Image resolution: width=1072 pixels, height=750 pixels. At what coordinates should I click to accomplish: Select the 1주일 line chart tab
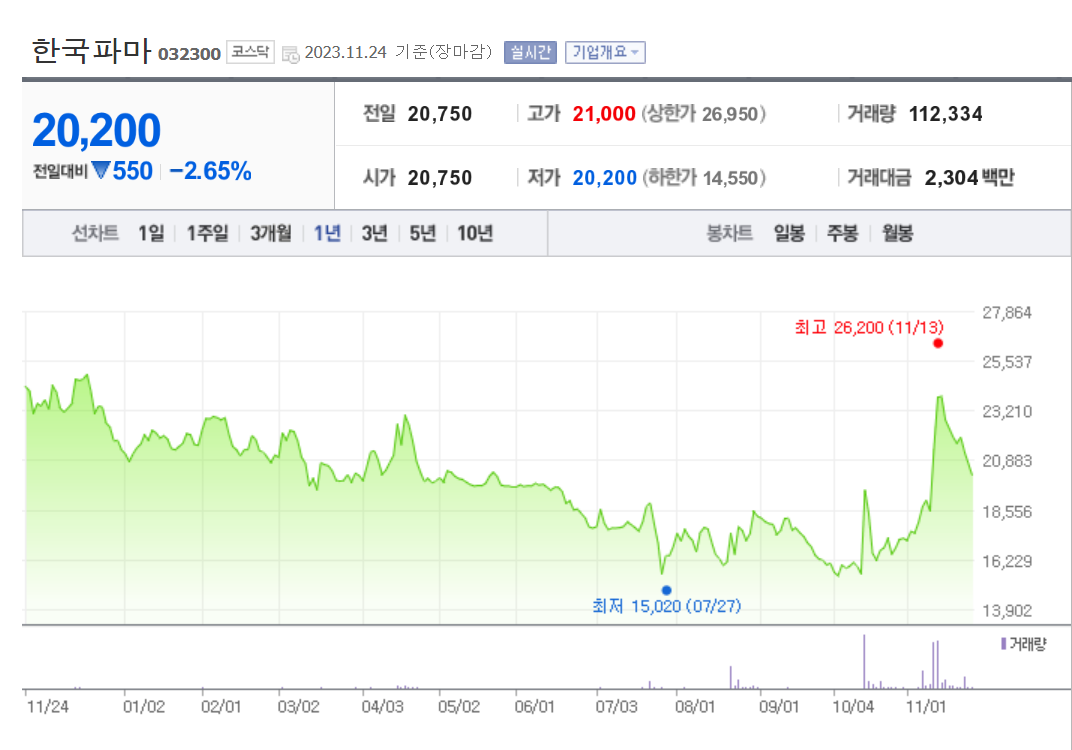[207, 233]
